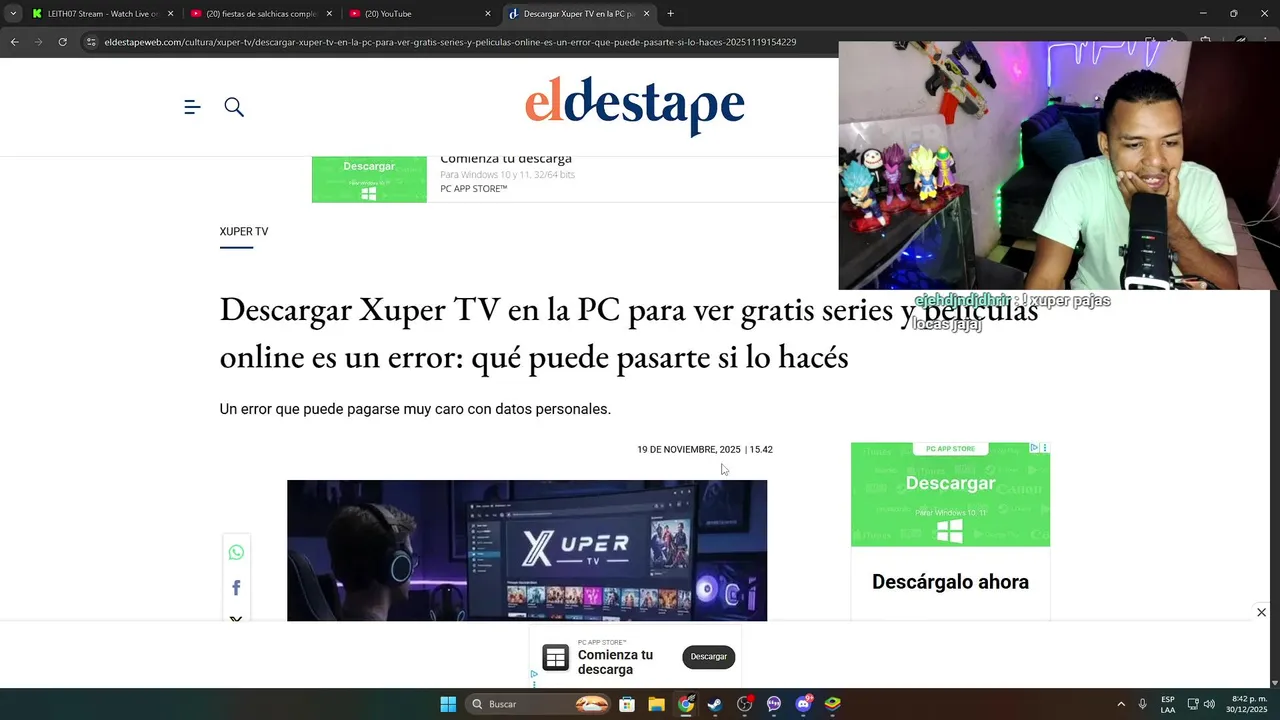The width and height of the screenshot is (1280, 720).
Task: Close the 'fiestas de salchicas' tab
Action: pyautogui.click(x=329, y=14)
